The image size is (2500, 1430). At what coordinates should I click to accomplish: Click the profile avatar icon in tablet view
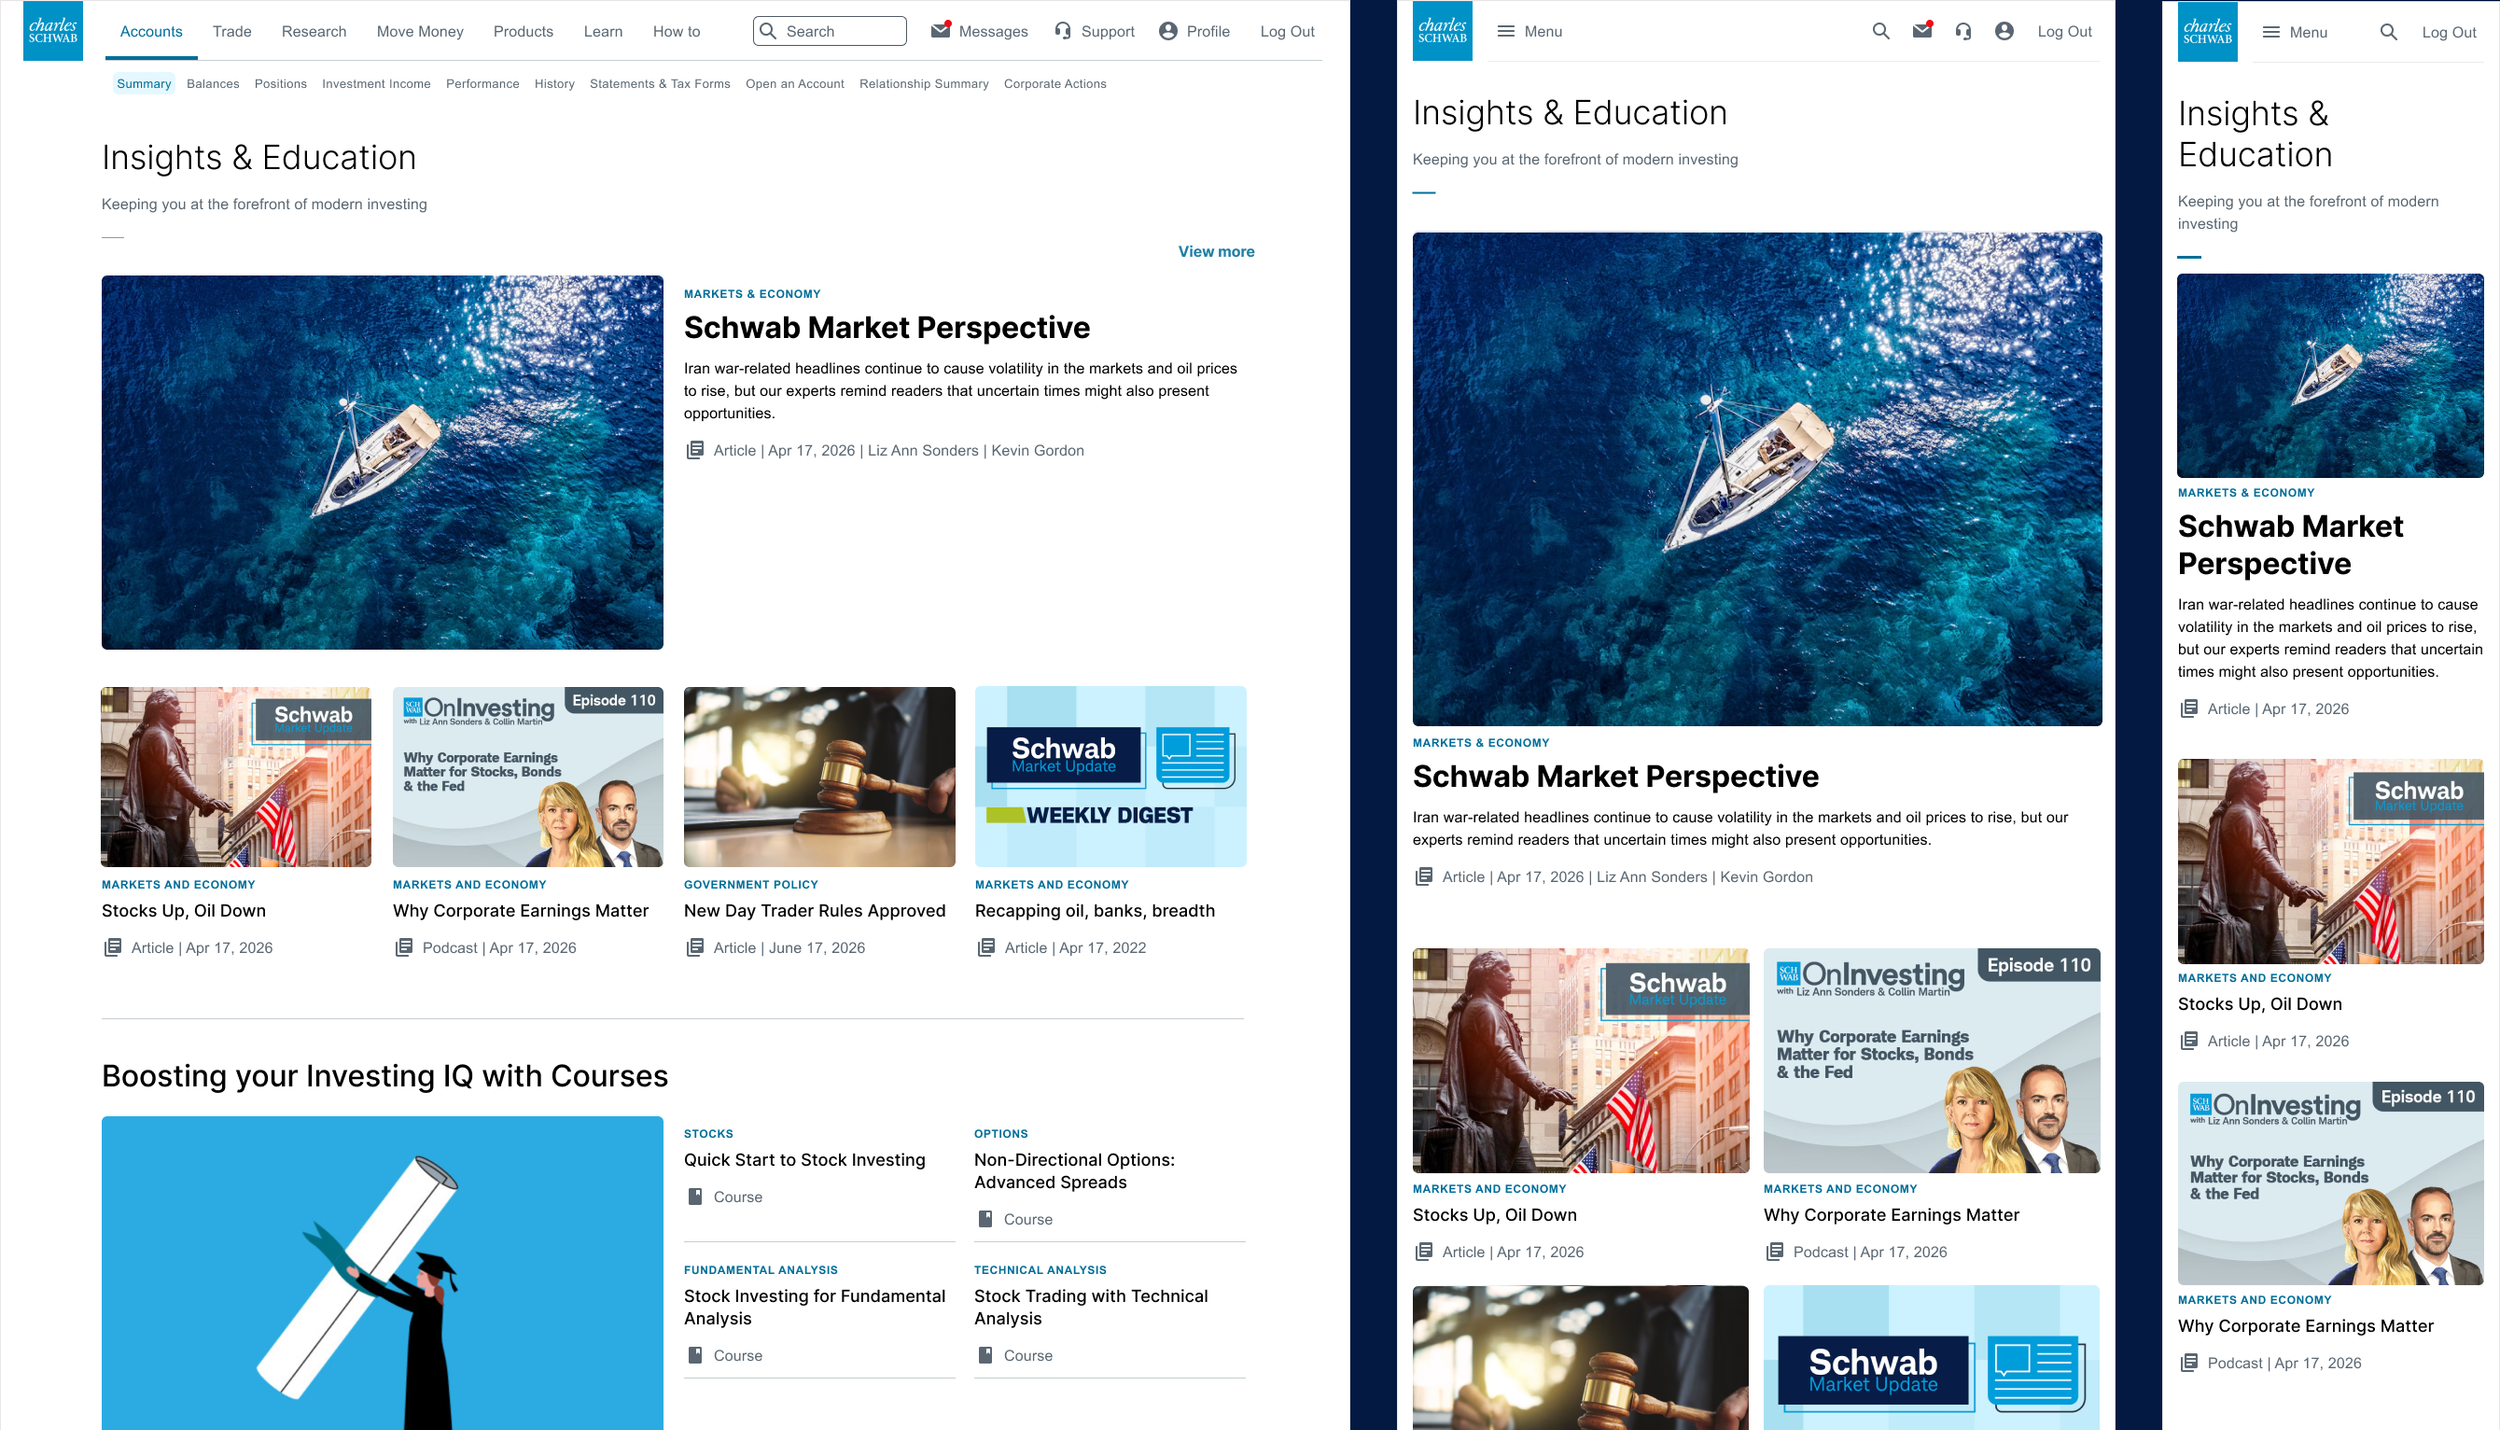pyautogui.click(x=2004, y=31)
